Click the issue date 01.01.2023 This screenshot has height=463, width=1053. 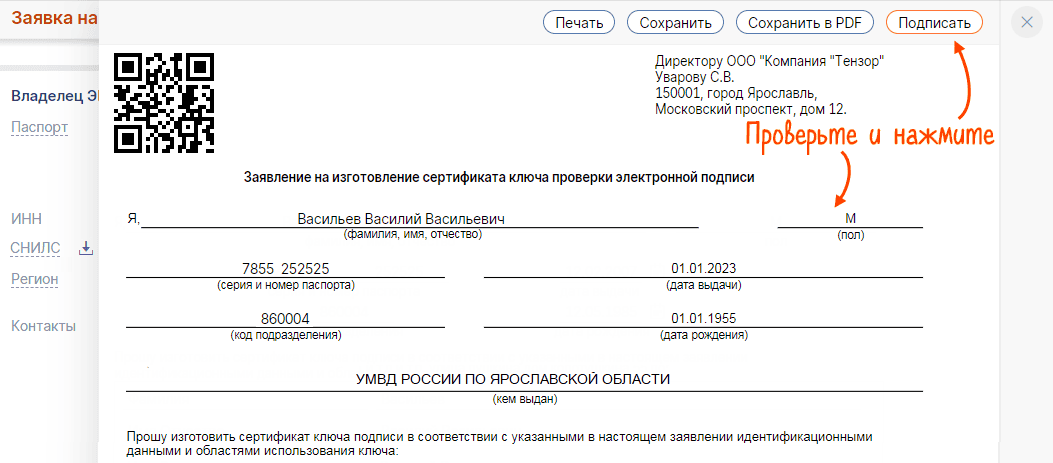tap(702, 268)
